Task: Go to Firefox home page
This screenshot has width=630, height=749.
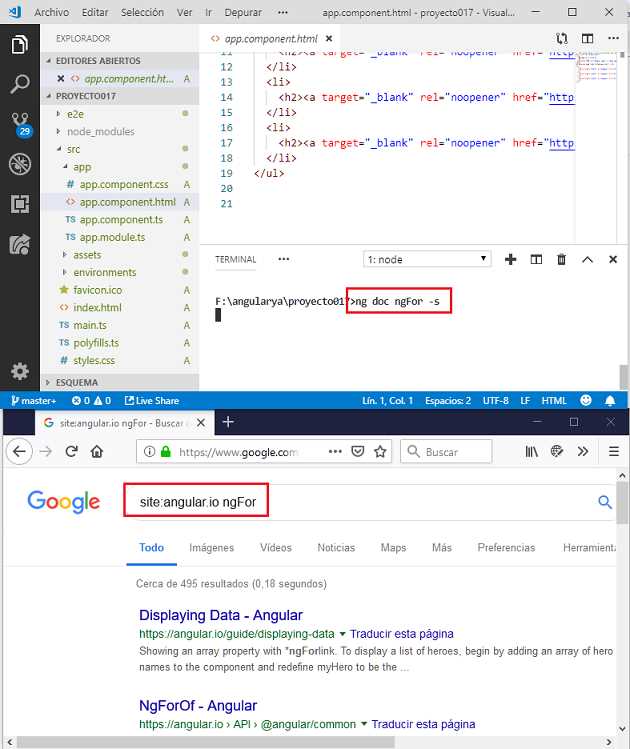Action: (97, 451)
